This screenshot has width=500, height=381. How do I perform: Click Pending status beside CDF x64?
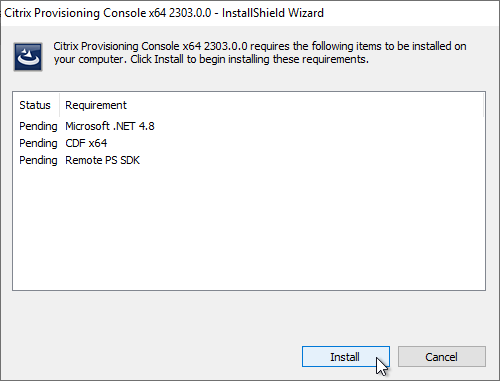[38, 143]
